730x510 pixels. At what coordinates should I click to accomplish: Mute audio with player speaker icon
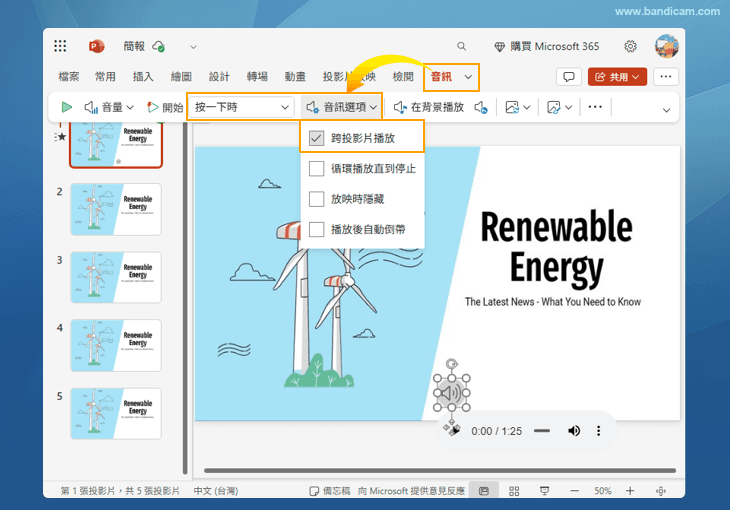[574, 431]
